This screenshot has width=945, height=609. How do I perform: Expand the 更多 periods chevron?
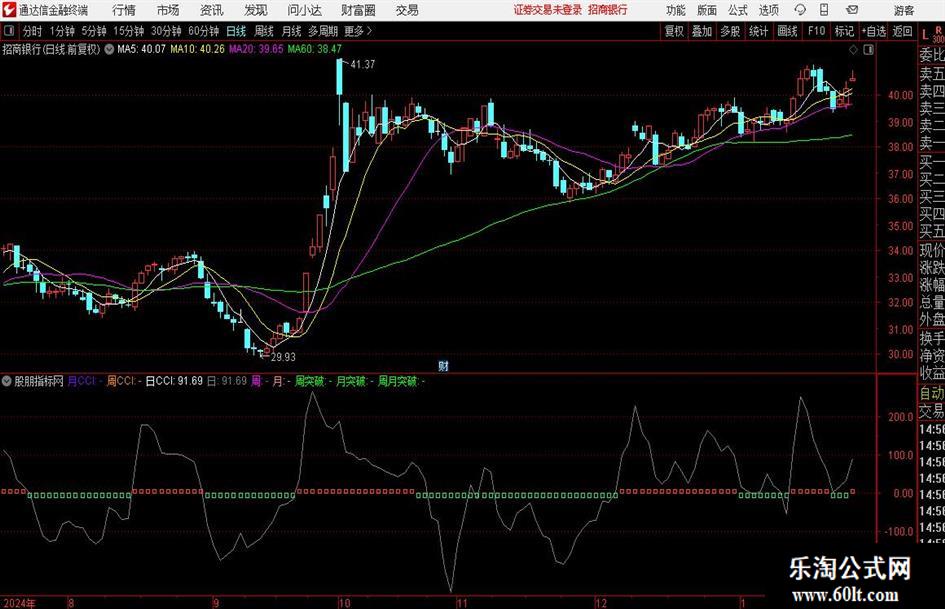click(359, 31)
